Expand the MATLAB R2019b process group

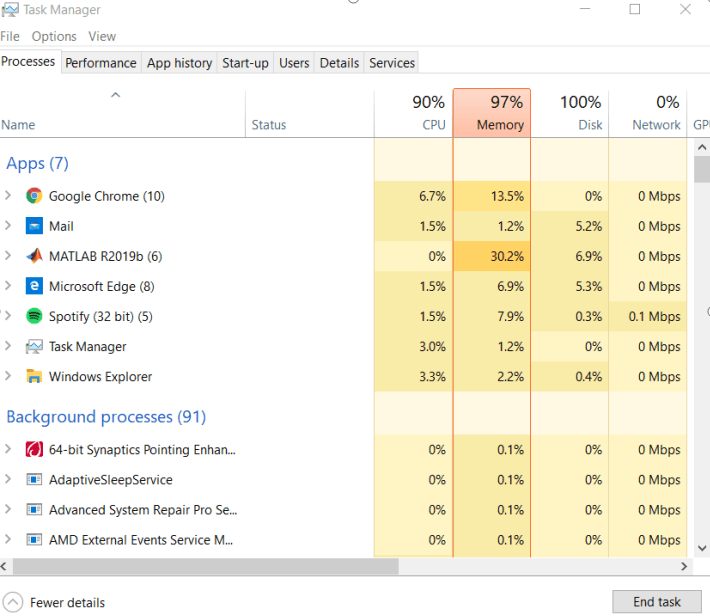point(9,256)
